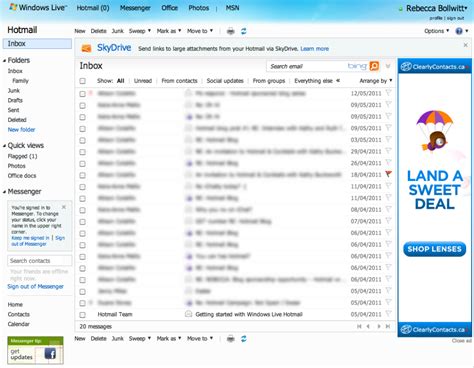Flag the message dated 29/04/2011
The image size is (474, 368).
(388, 151)
